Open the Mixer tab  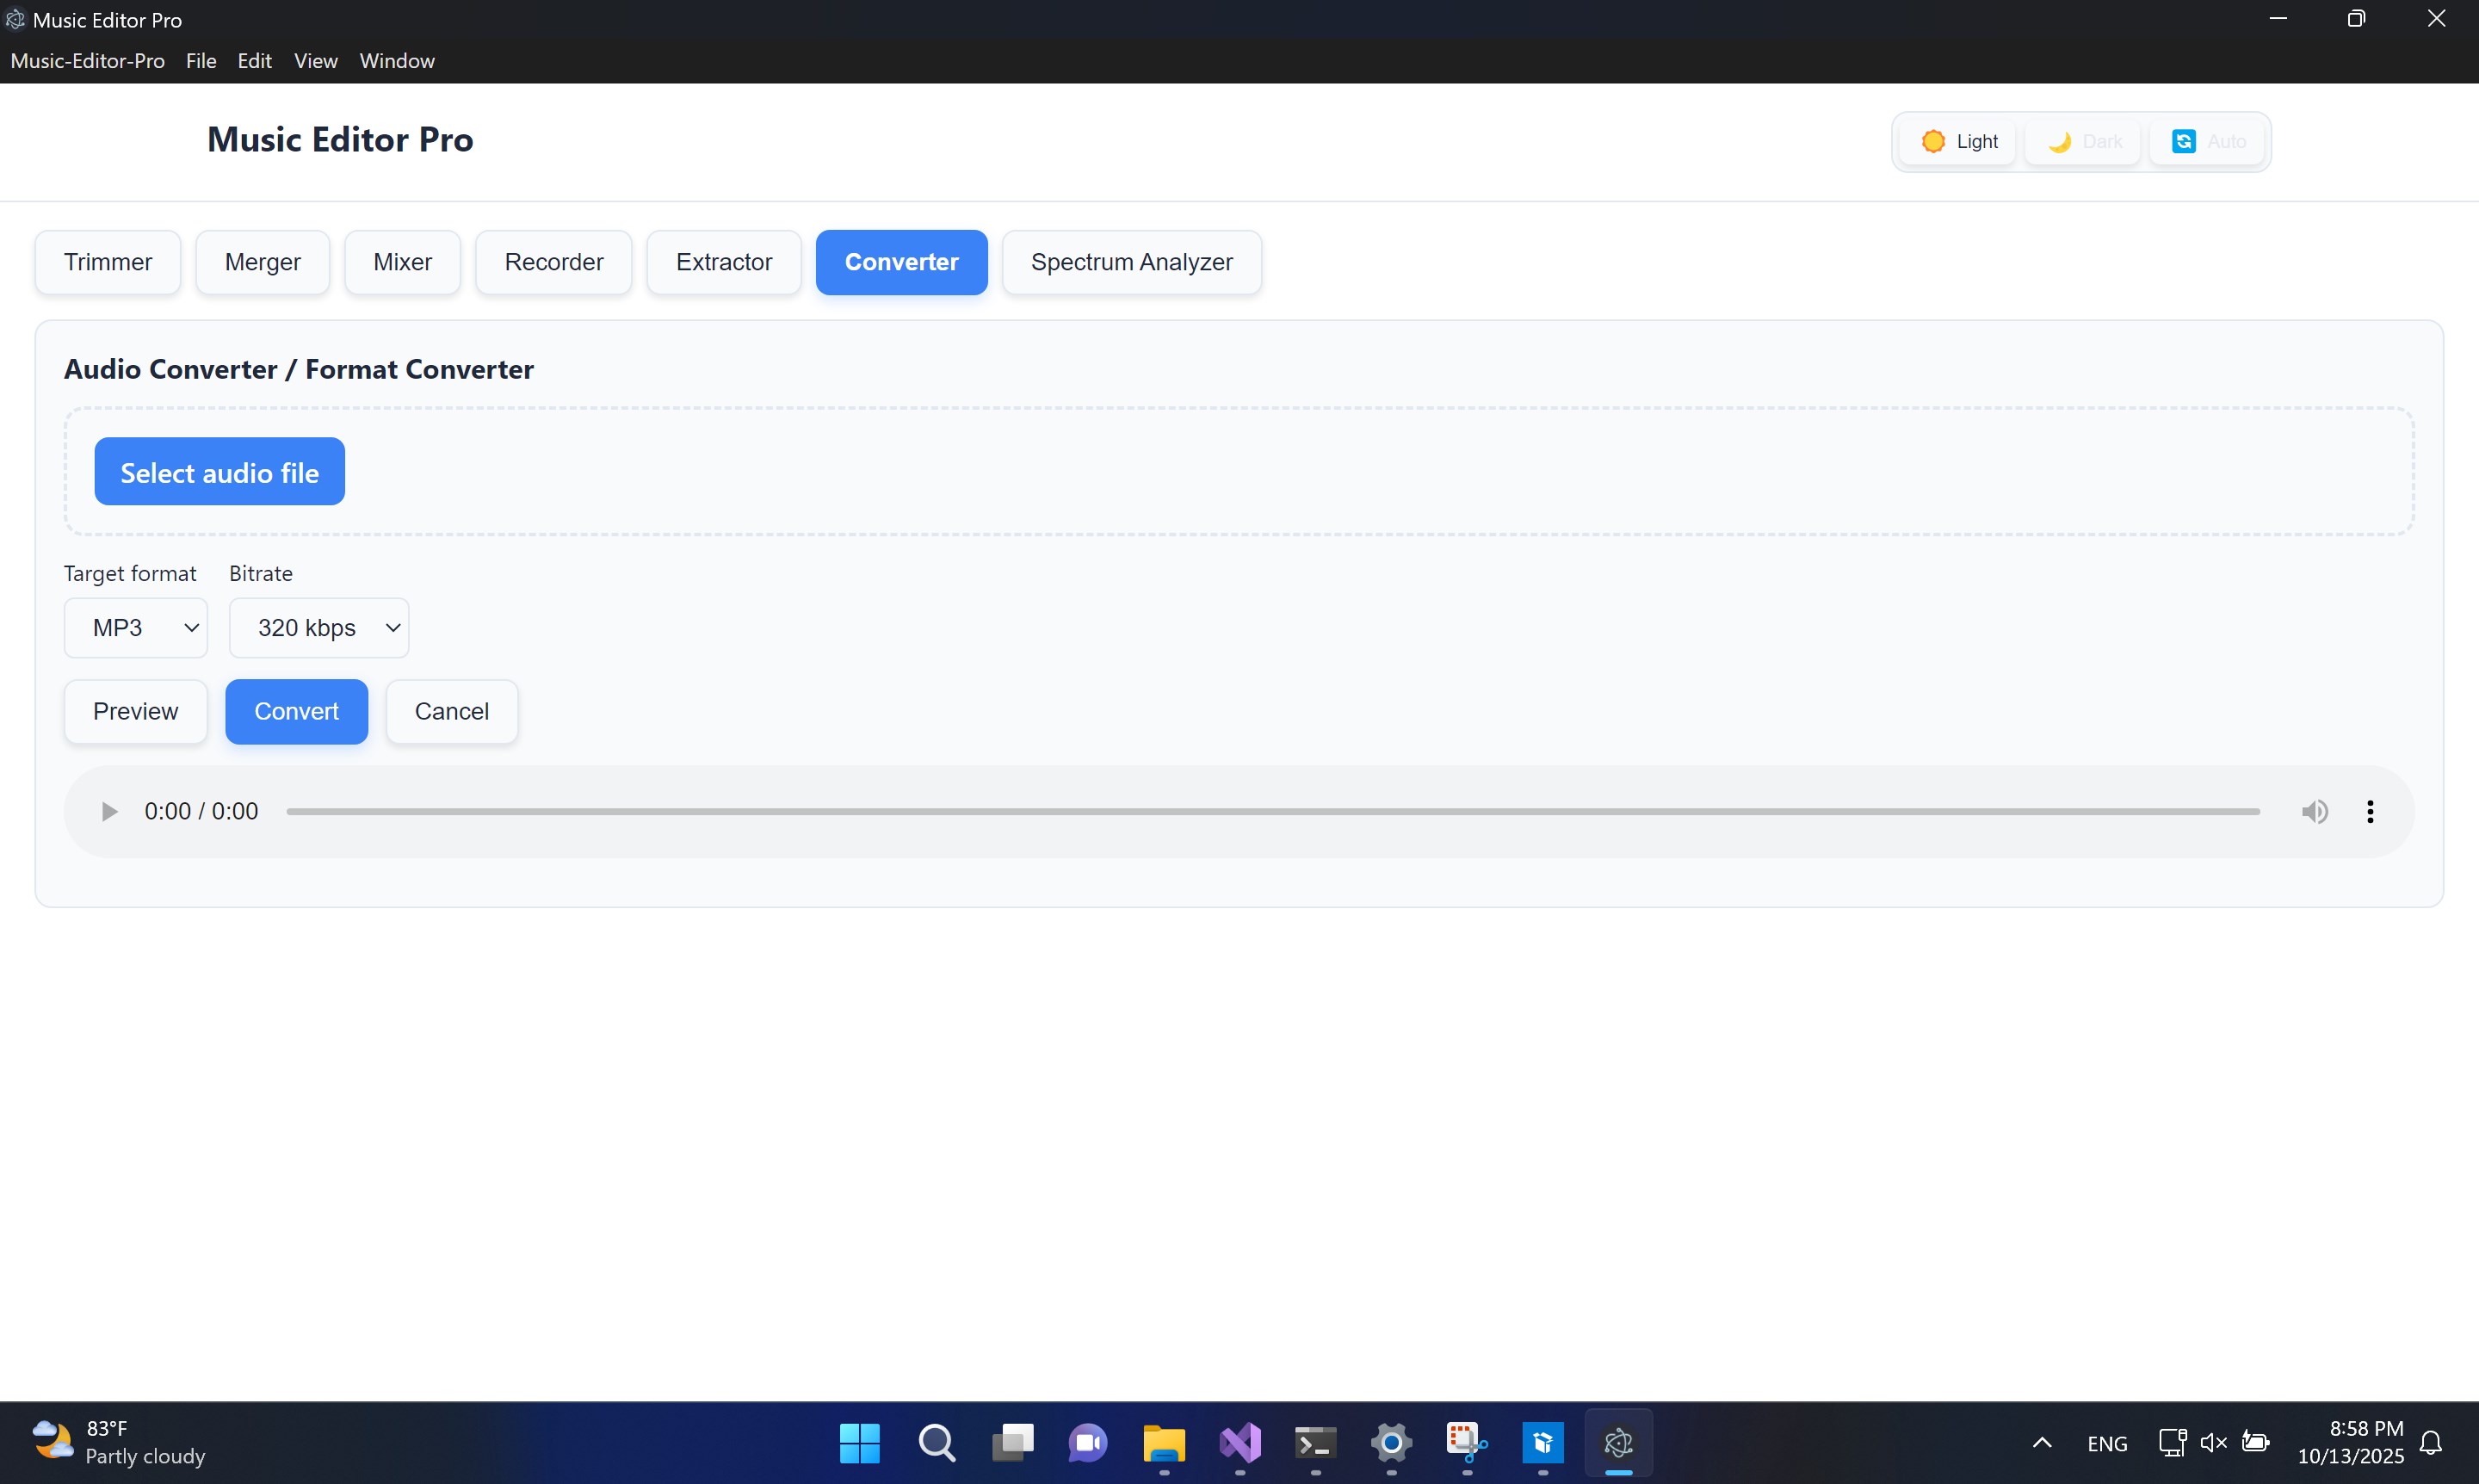click(403, 262)
